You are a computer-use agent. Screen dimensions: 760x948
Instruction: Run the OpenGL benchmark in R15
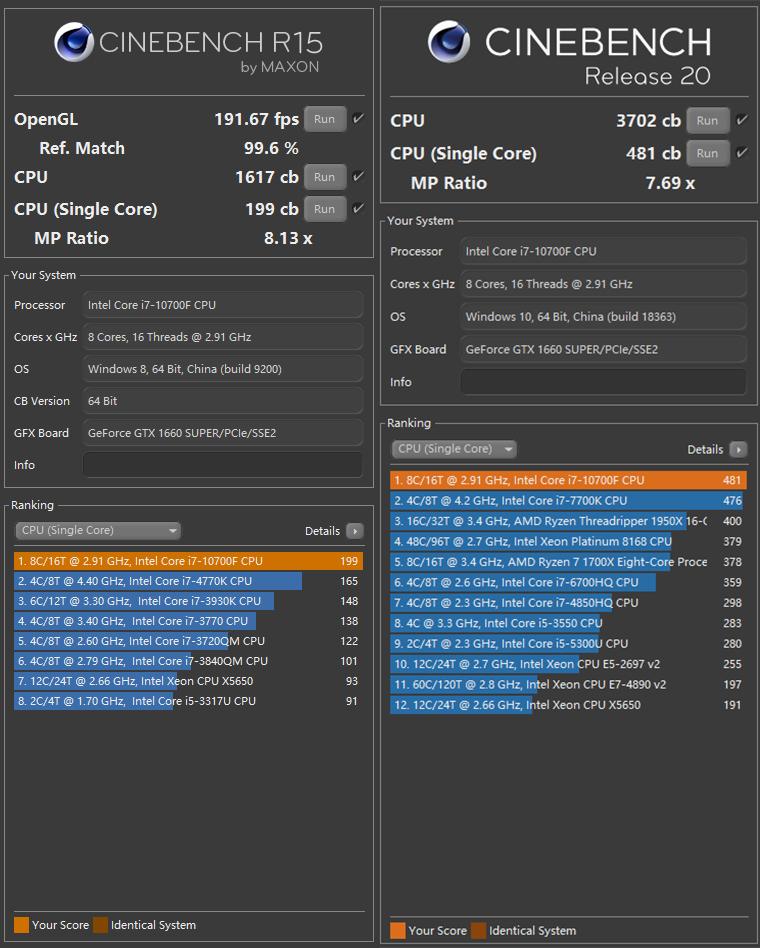[x=324, y=119]
